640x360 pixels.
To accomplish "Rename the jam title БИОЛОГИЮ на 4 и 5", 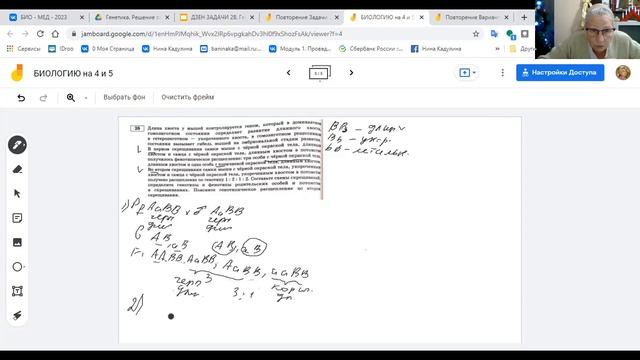I will [x=73, y=73].
